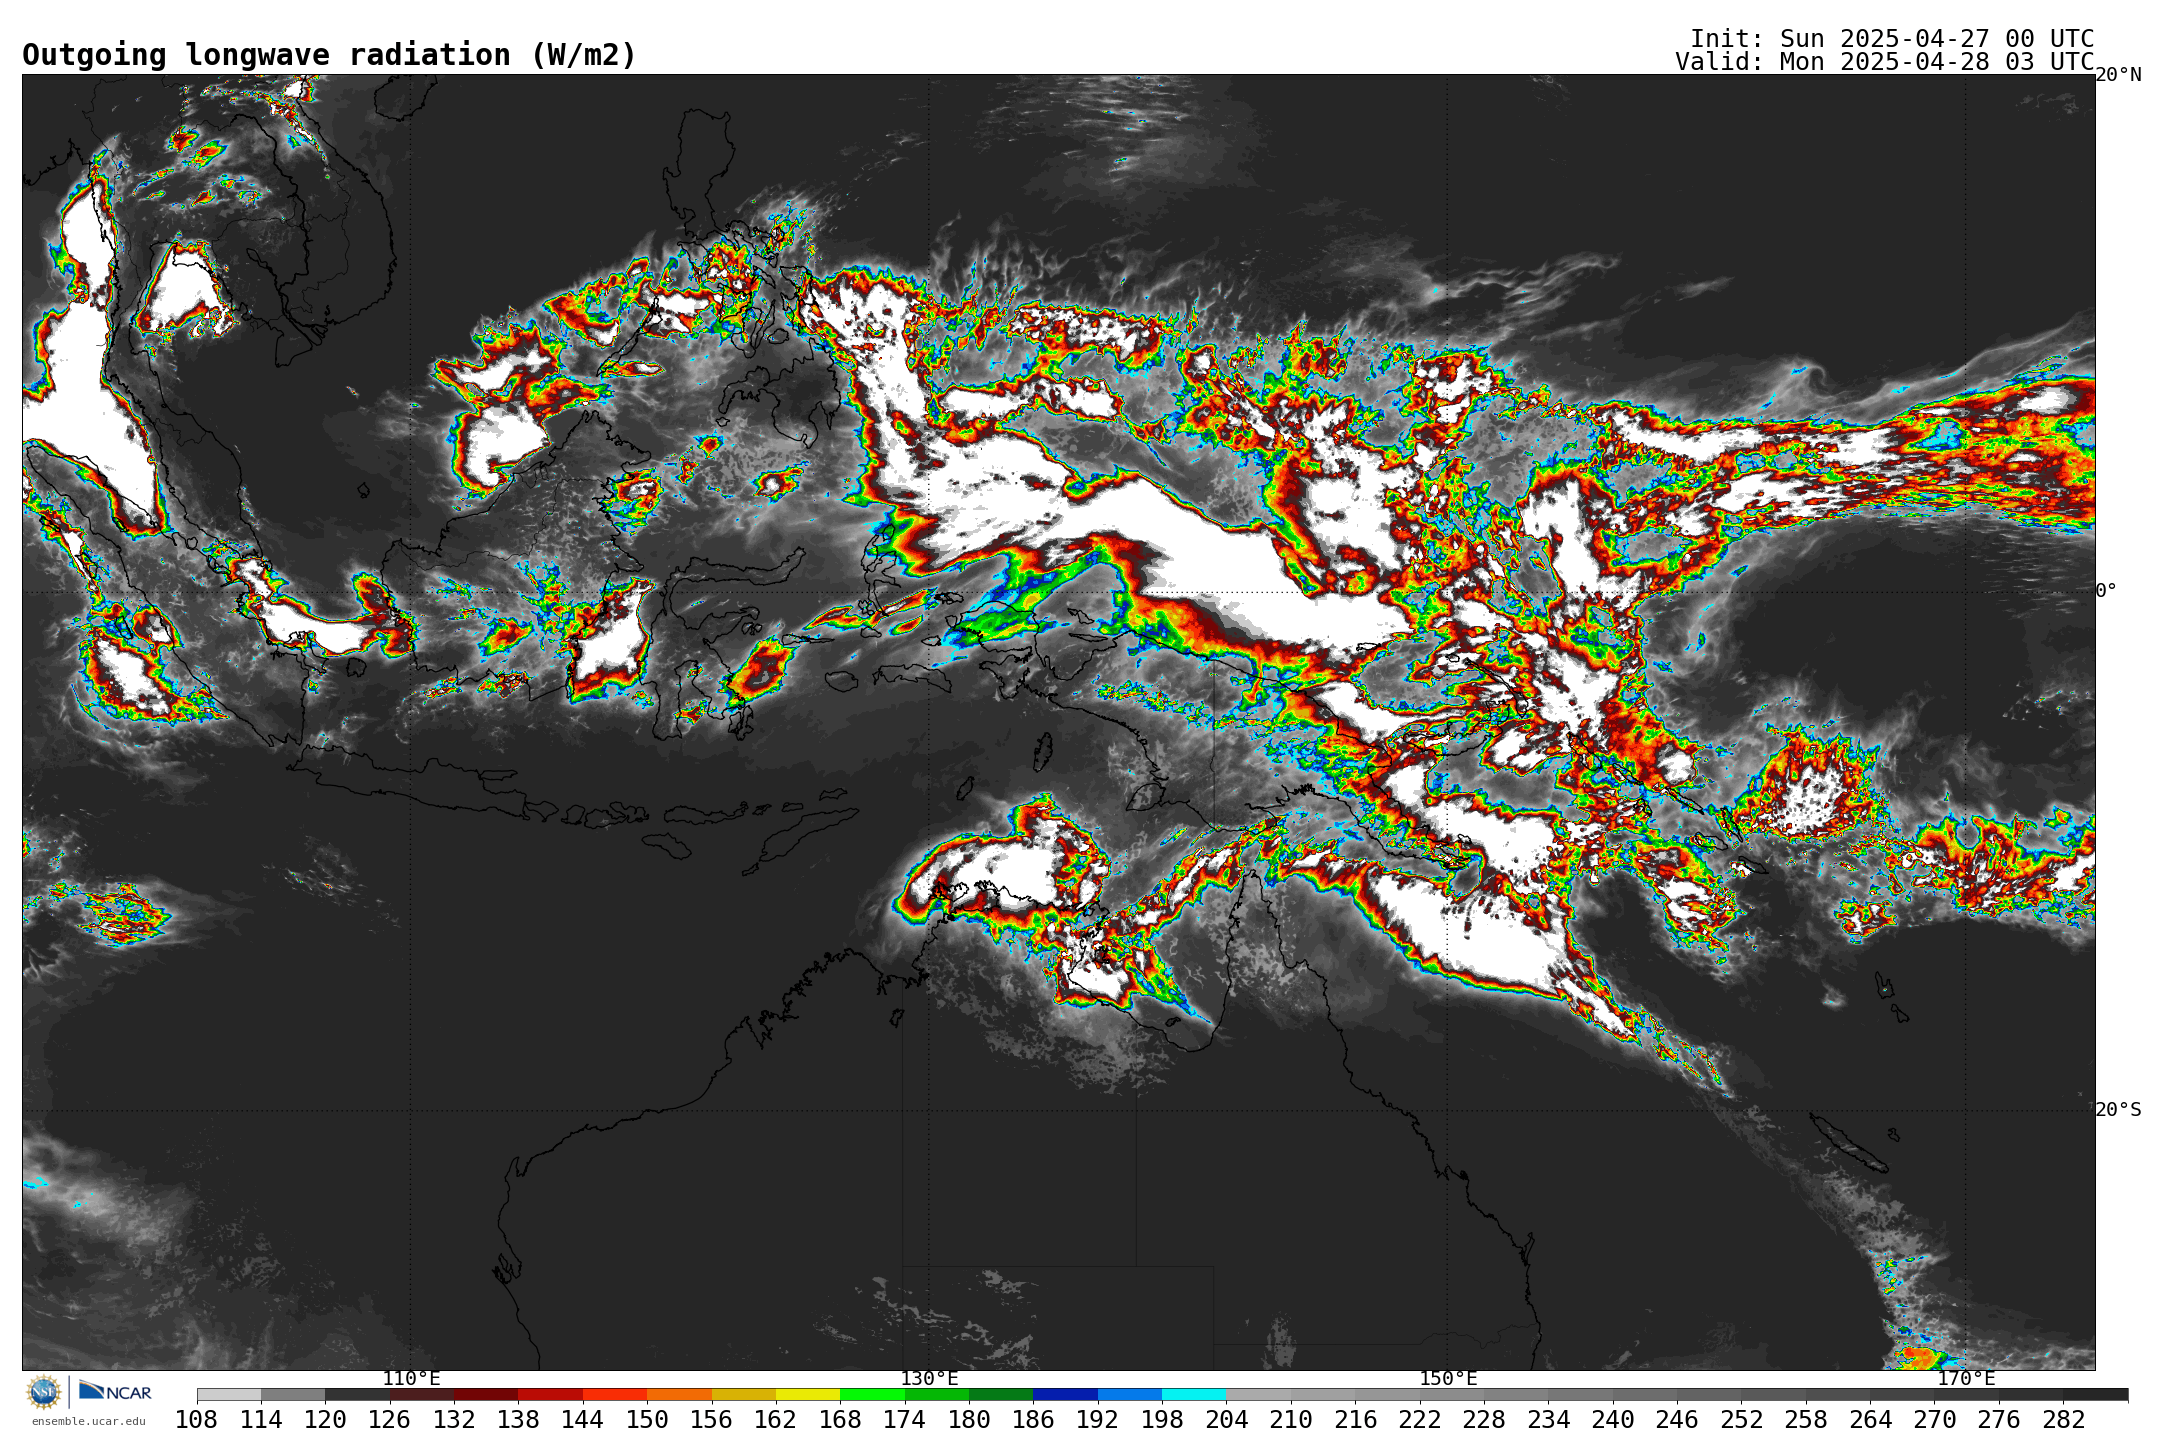Click the colorbar value 276
2160x1433 pixels.
(x=1999, y=1420)
